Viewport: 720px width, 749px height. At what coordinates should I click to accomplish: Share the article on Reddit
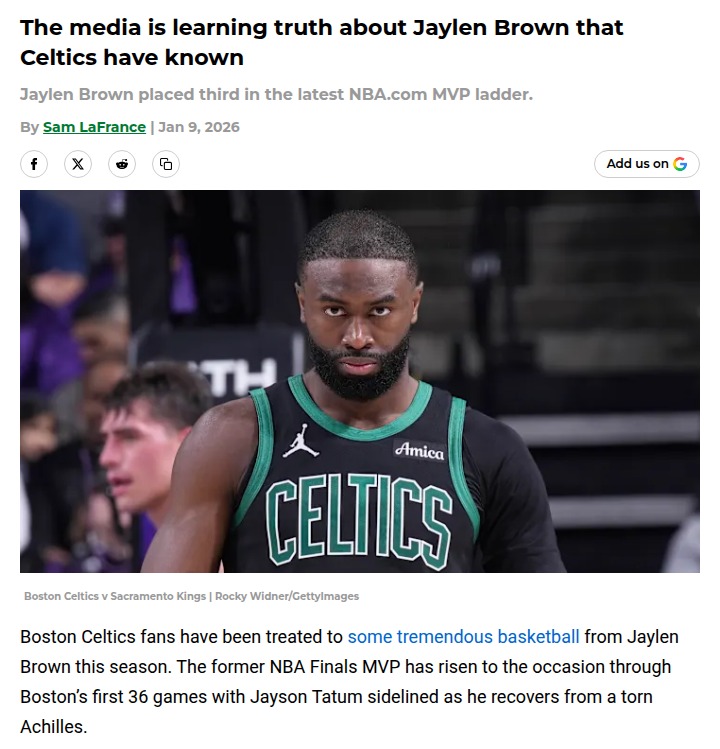pyautogui.click(x=122, y=164)
